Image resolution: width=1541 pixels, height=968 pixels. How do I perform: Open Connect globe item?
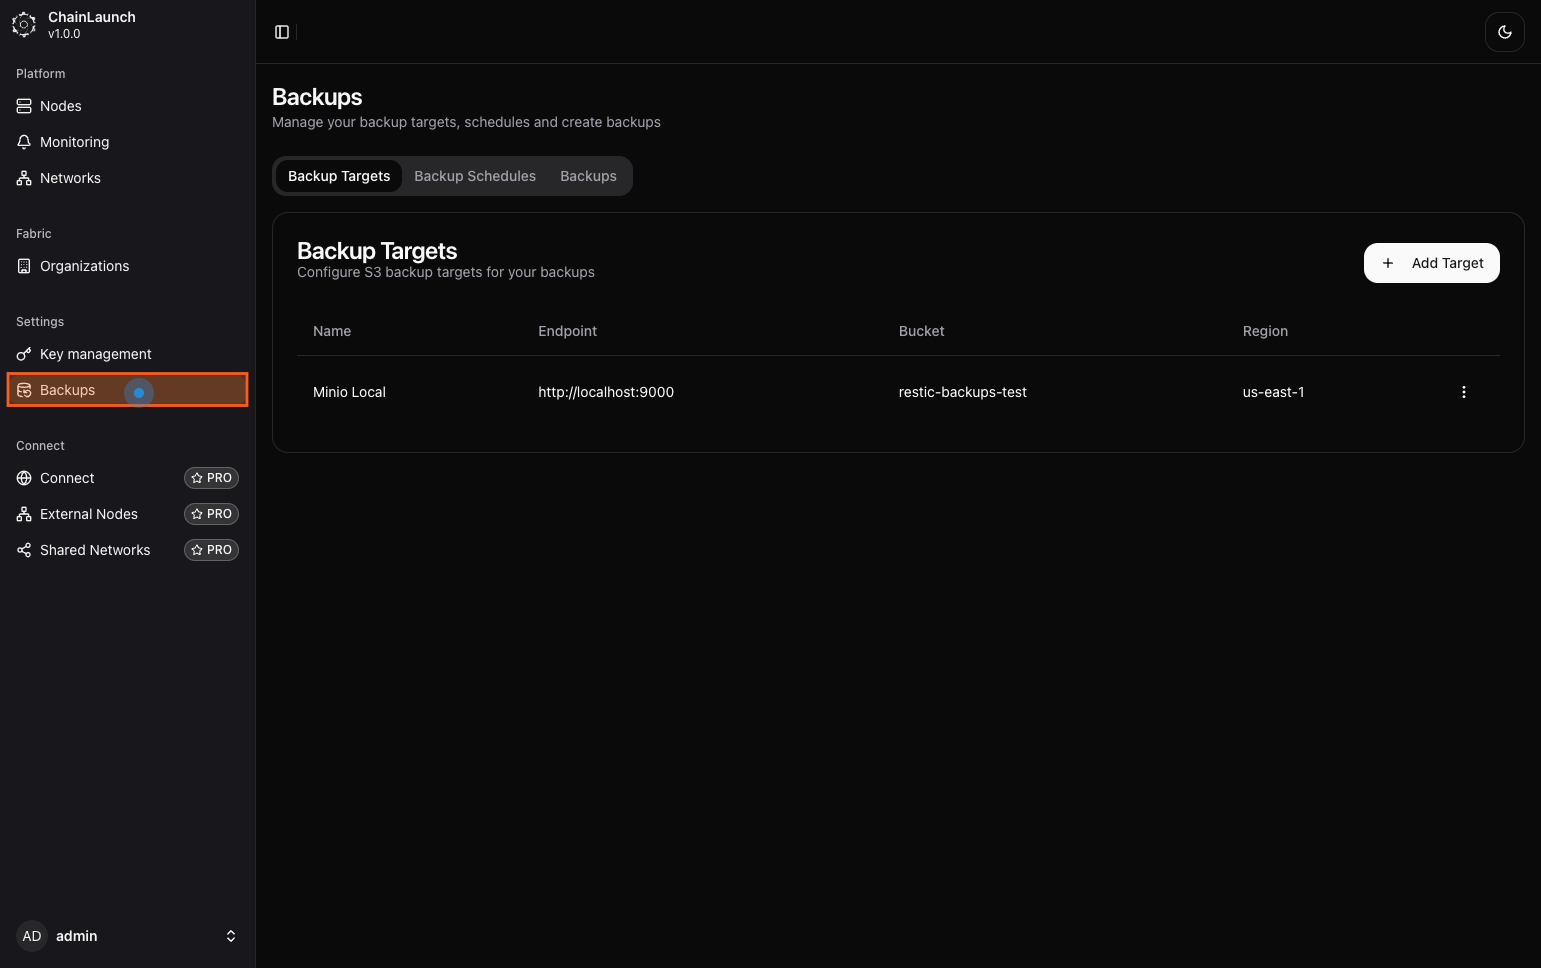pos(67,478)
